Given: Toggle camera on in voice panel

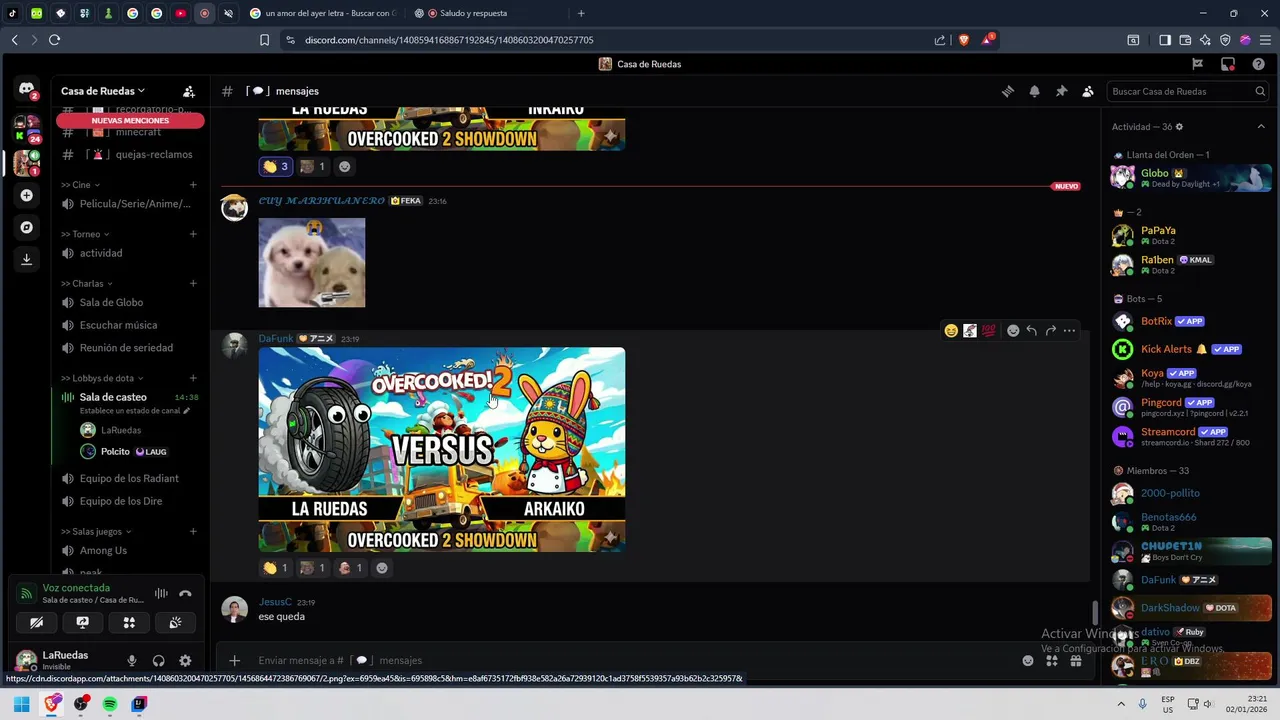Looking at the screenshot, I should coord(37,622).
